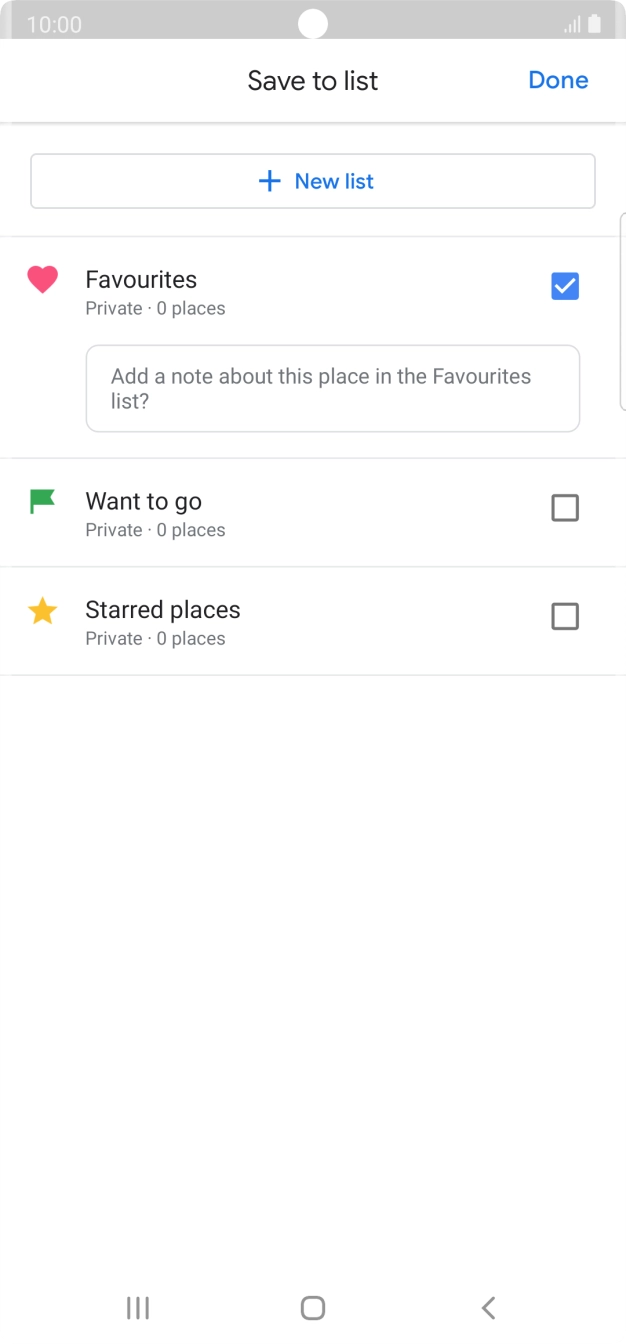
Task: Check the Want to go checkbox
Action: point(565,509)
